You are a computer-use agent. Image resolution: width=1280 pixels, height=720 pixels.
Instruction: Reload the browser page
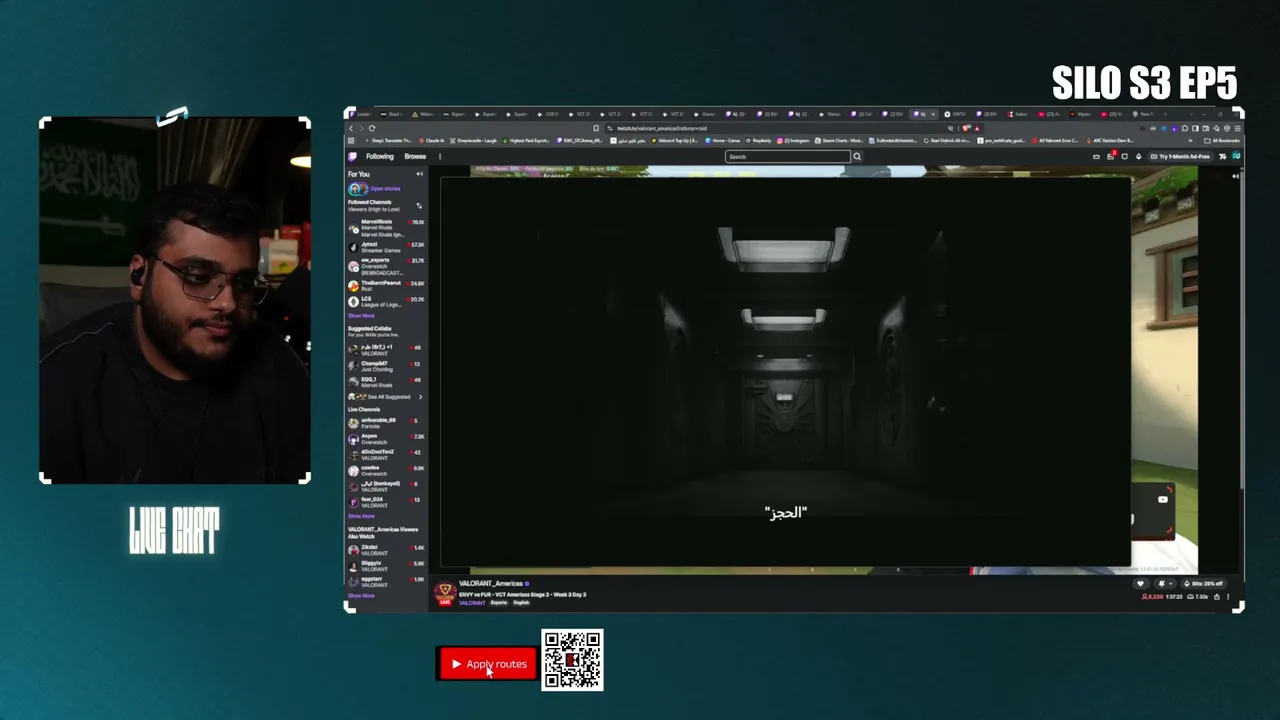click(372, 128)
